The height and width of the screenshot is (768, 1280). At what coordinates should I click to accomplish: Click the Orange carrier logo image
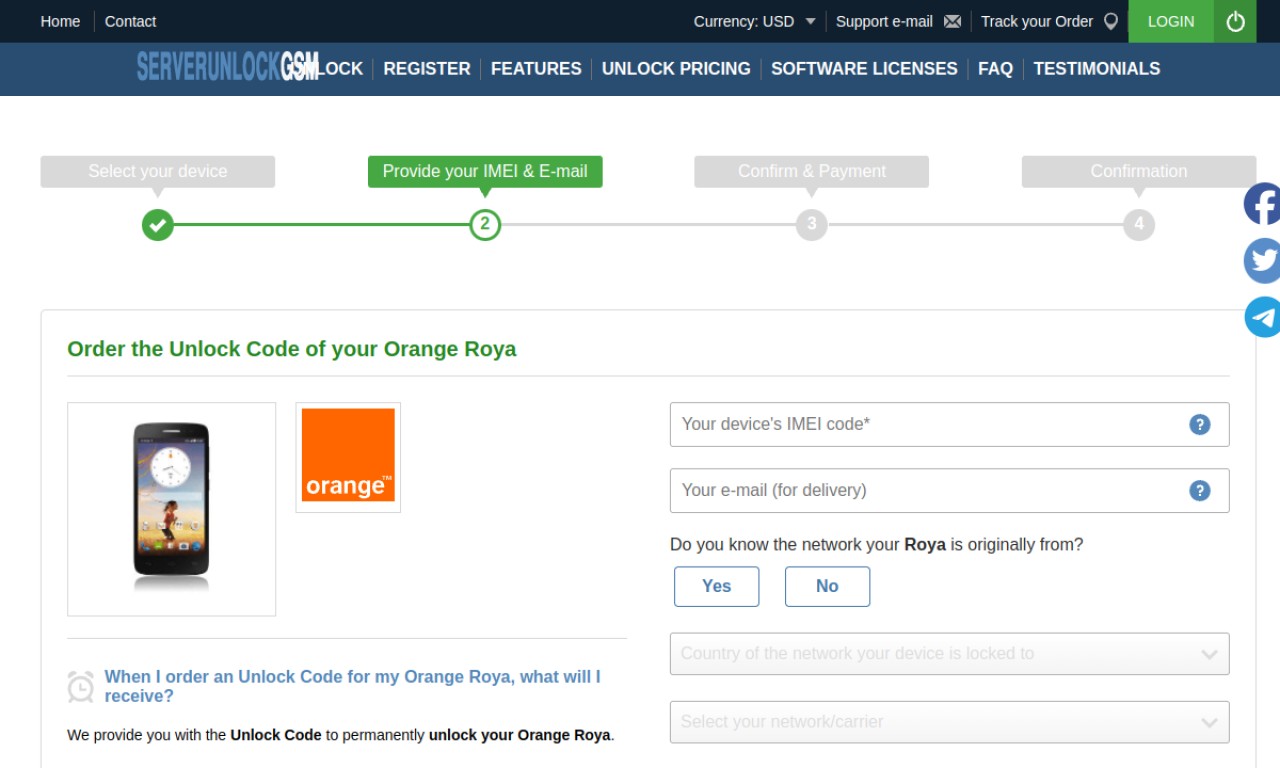click(x=348, y=457)
